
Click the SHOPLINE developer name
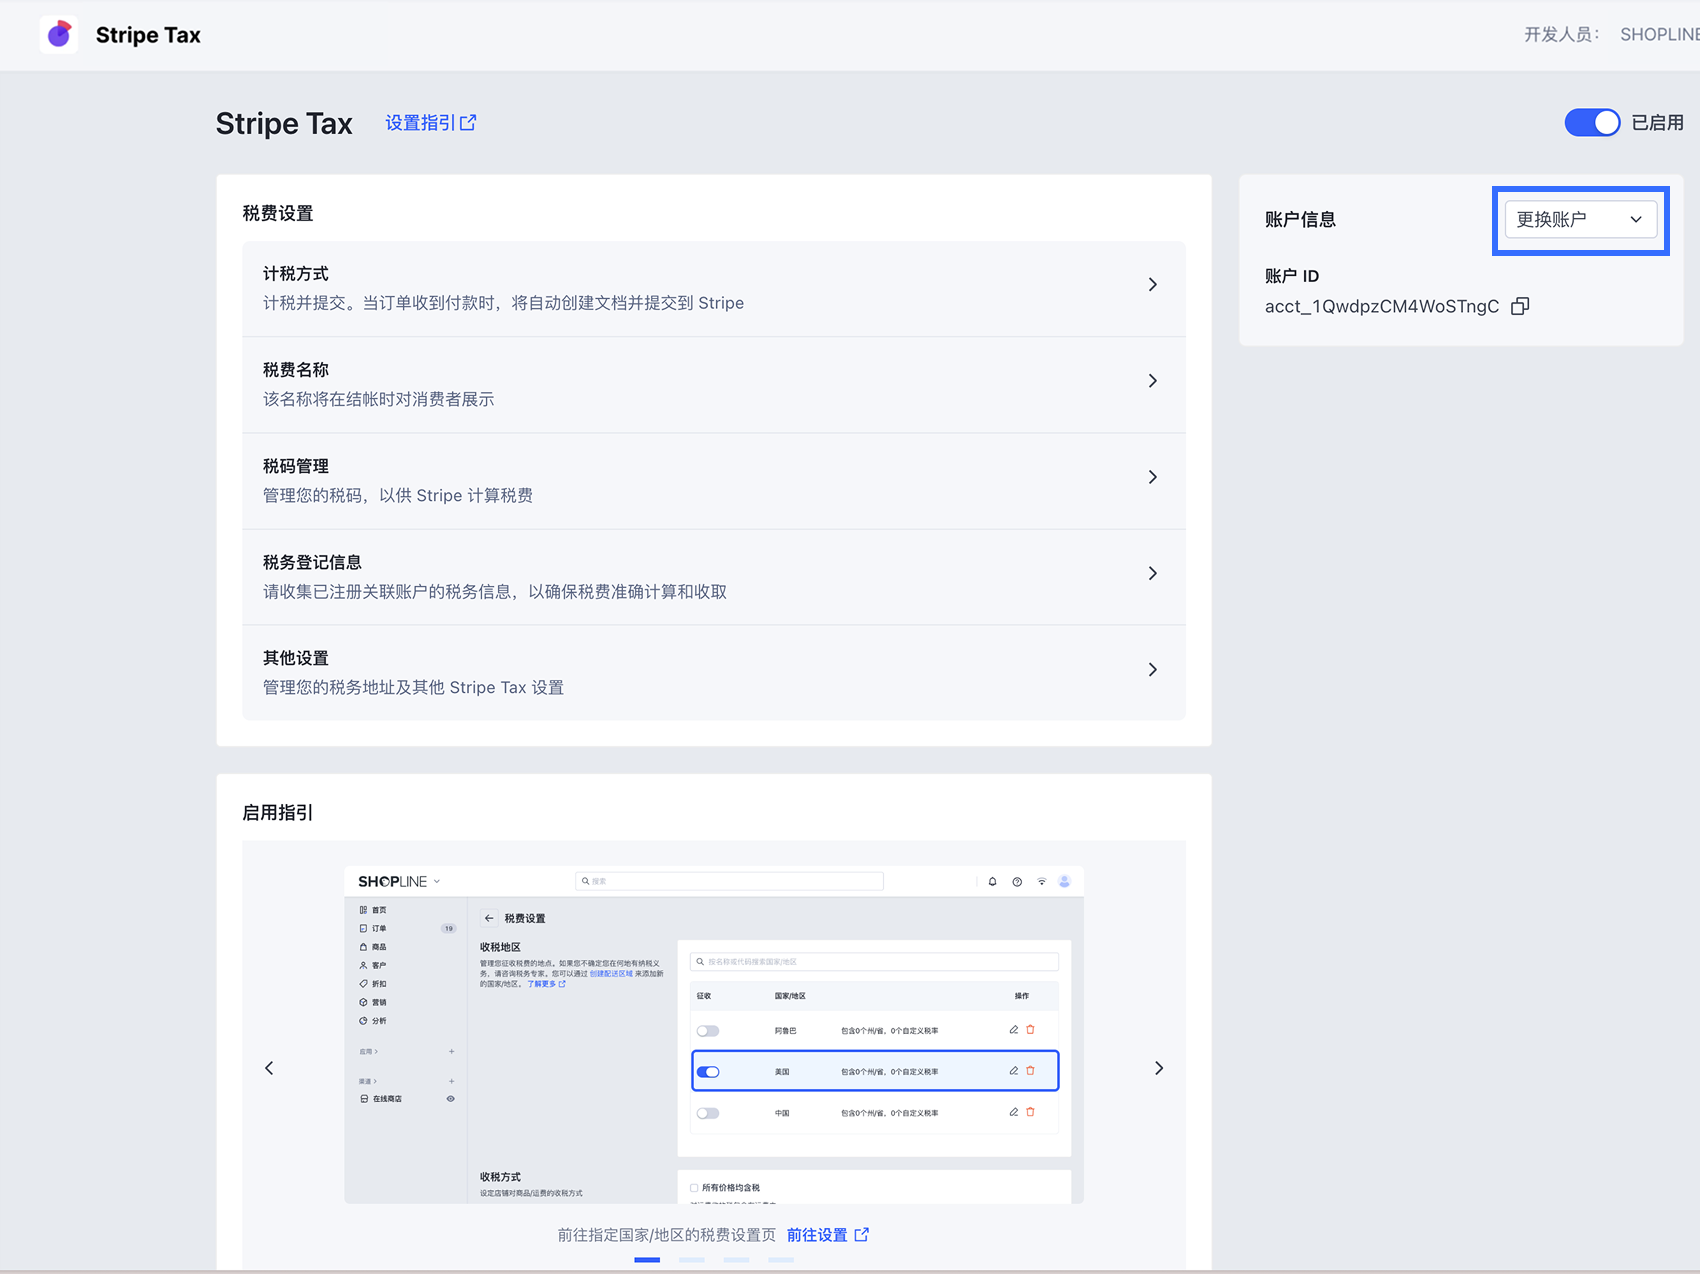(1659, 35)
